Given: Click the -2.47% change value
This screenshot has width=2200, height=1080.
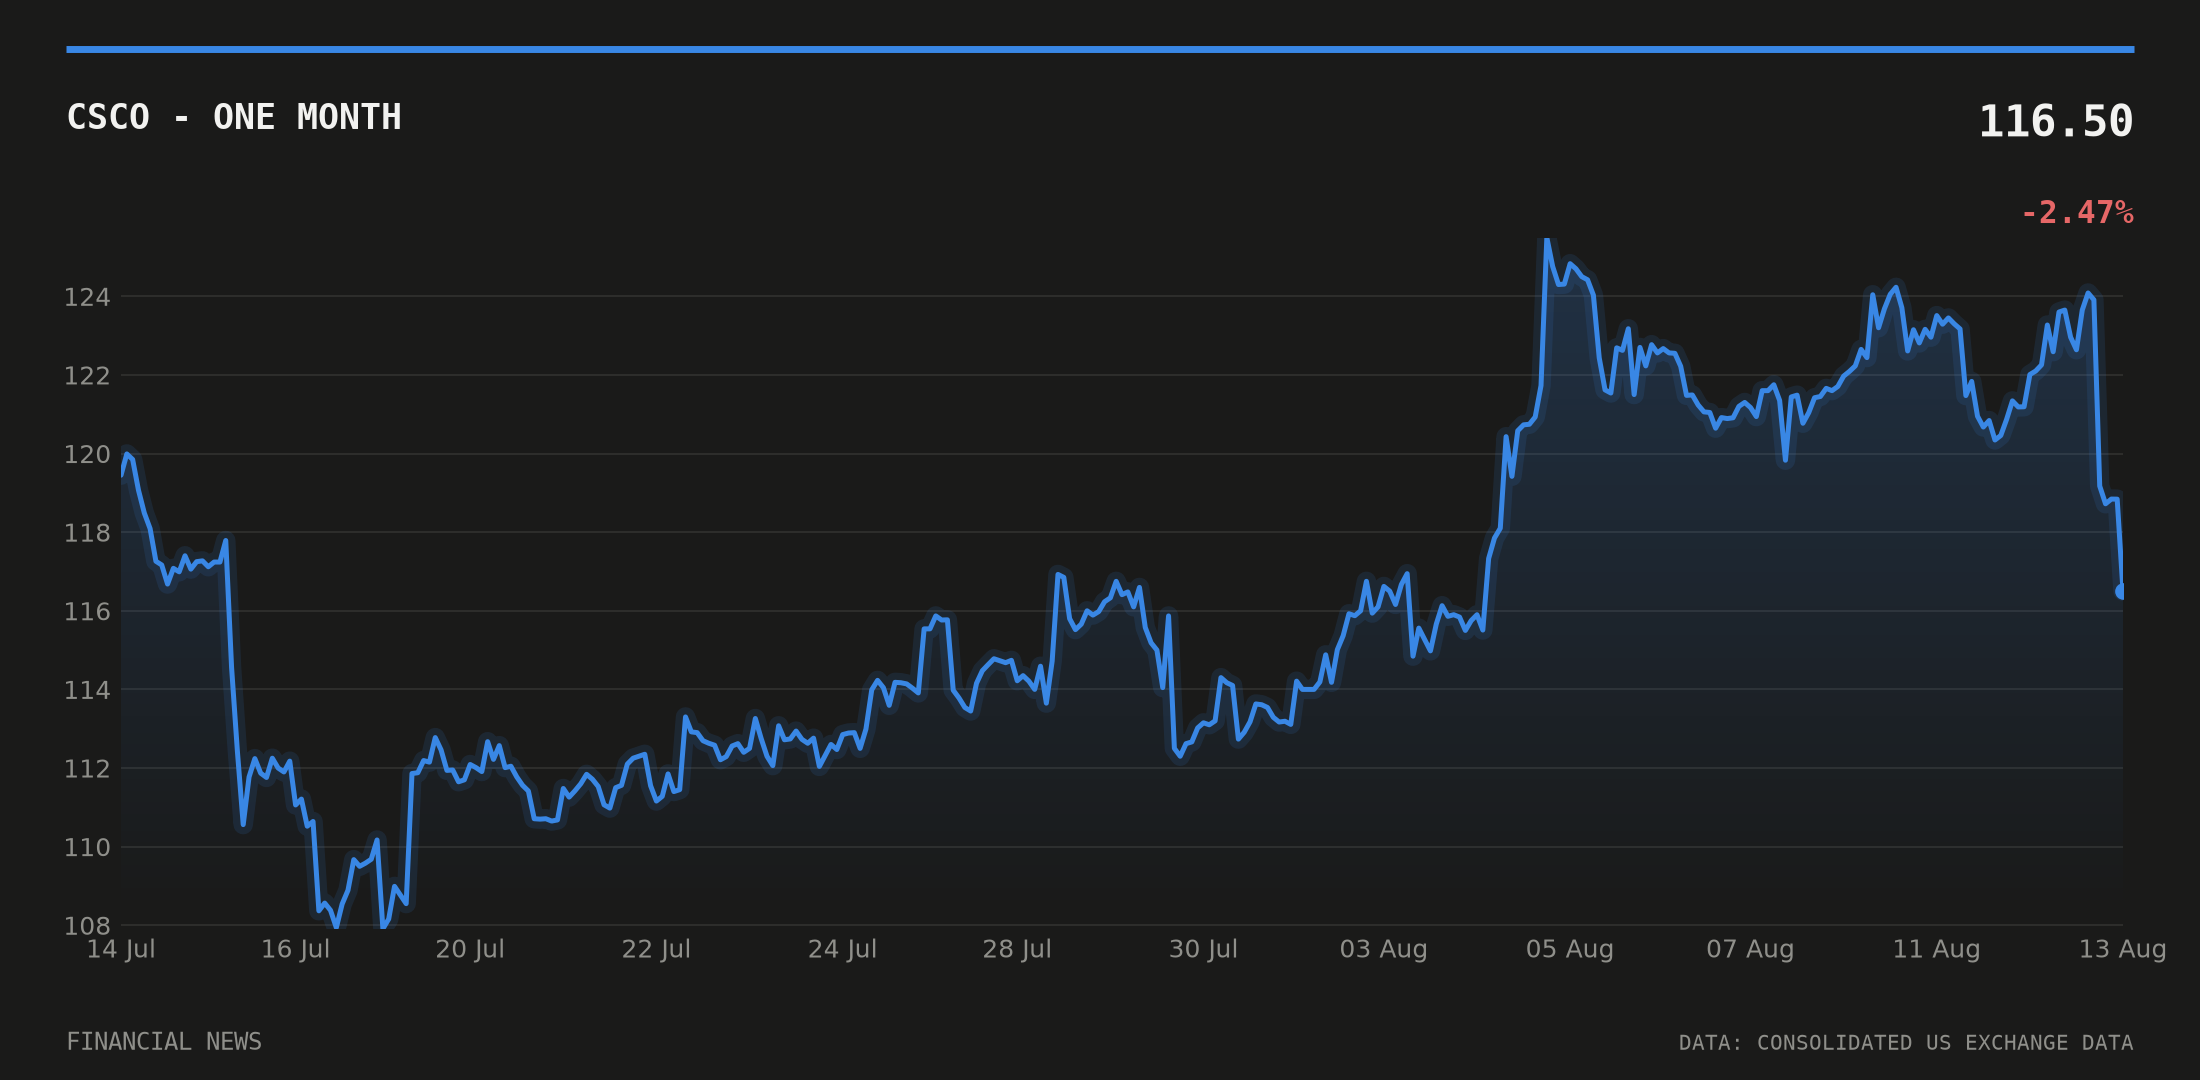Looking at the screenshot, I should [x=2077, y=213].
